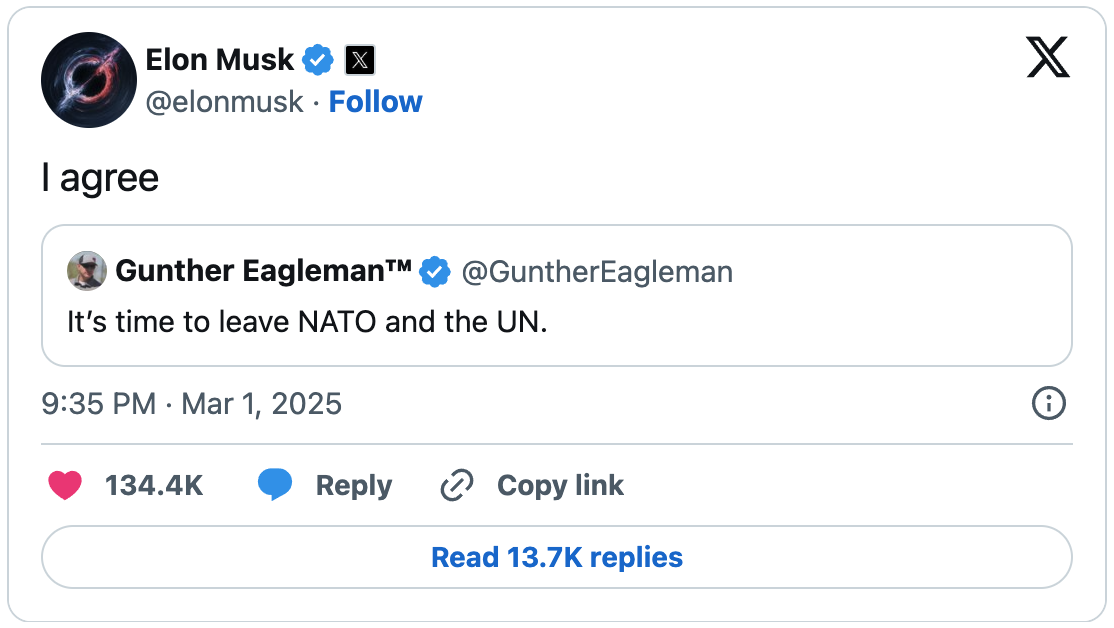Viewport: 1114px width, 628px height.
Task: Like the post with the heart icon
Action: coord(64,486)
